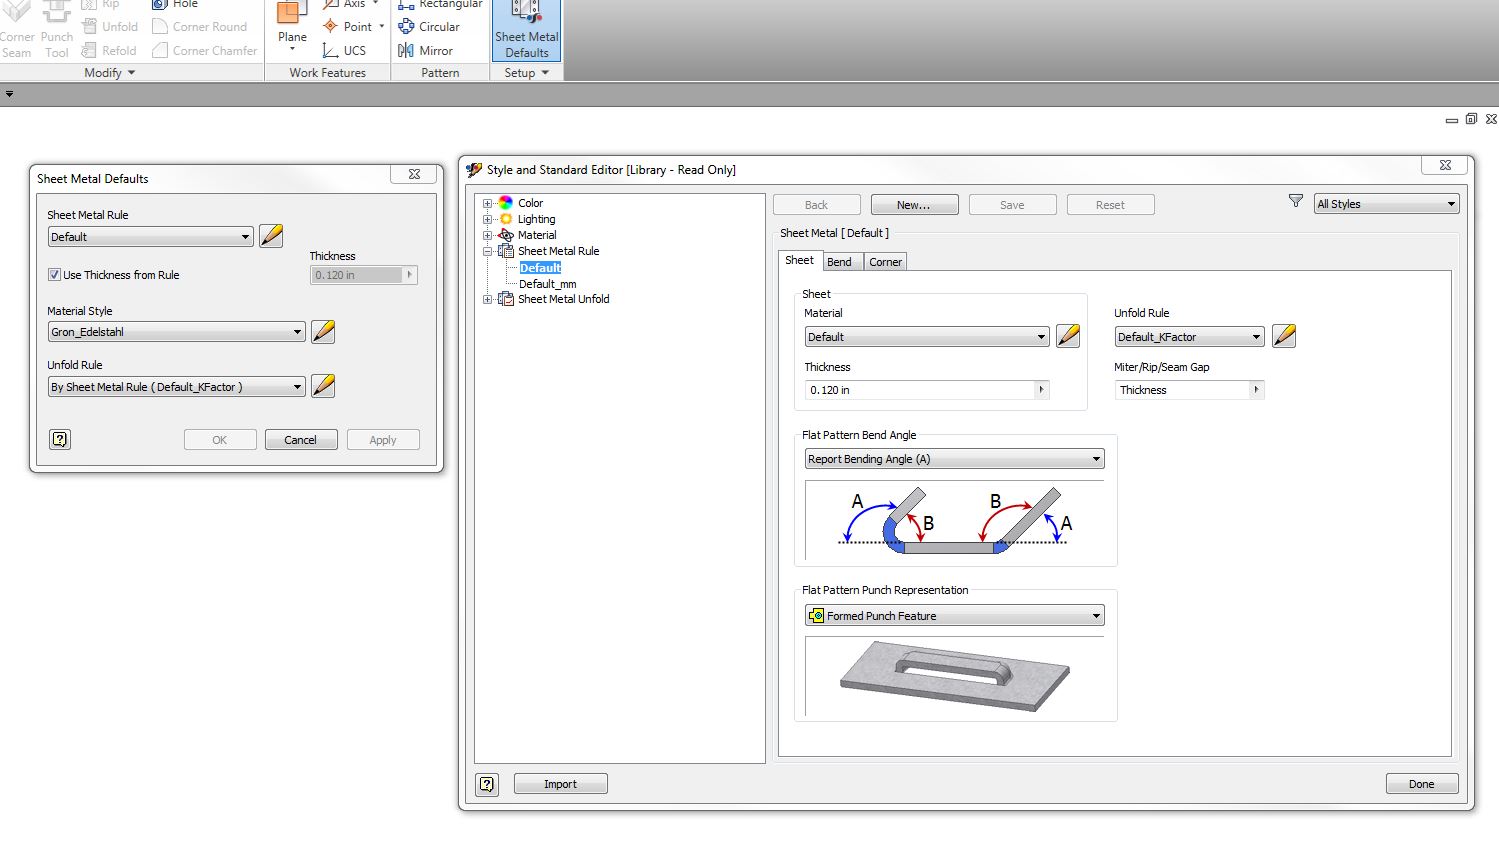
Task: Select the Punch Tool in the ribbon
Action: click(56, 31)
